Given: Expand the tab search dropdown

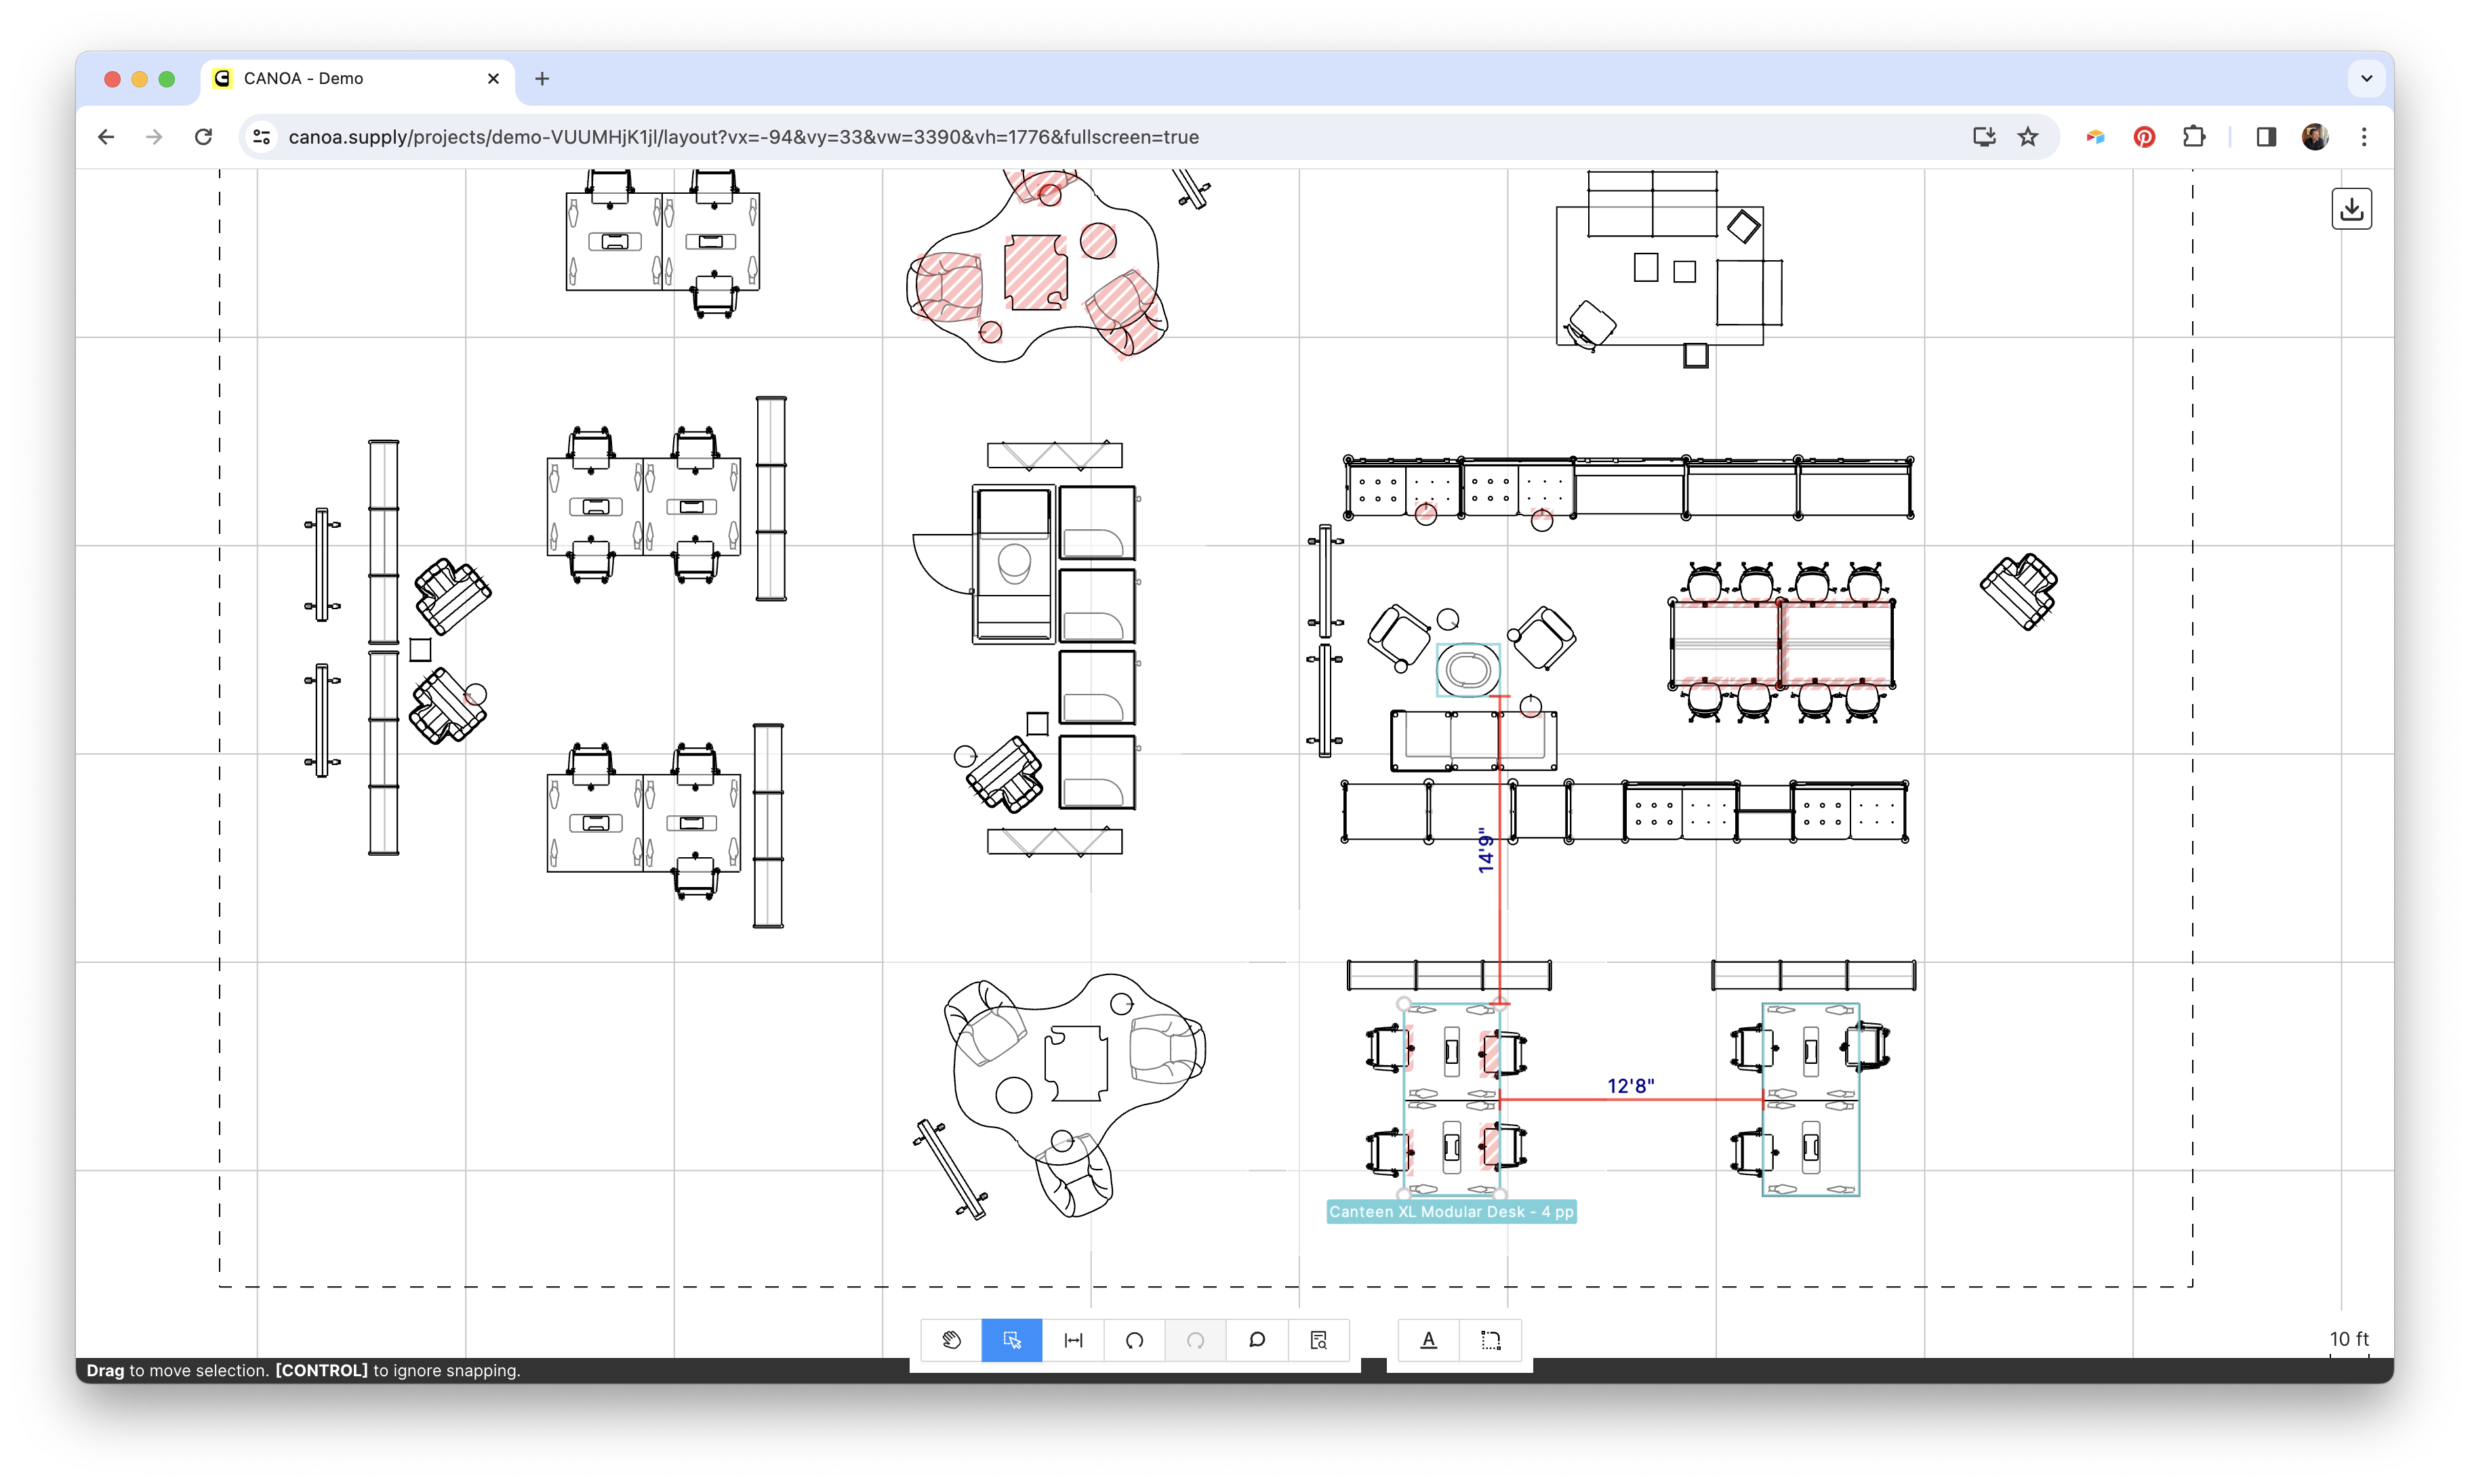Looking at the screenshot, I should coord(2366,78).
